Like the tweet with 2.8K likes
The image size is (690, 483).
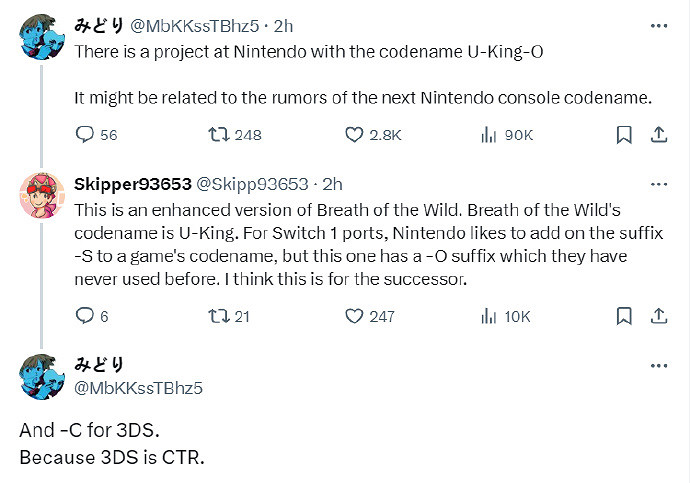pyautogui.click(x=353, y=134)
